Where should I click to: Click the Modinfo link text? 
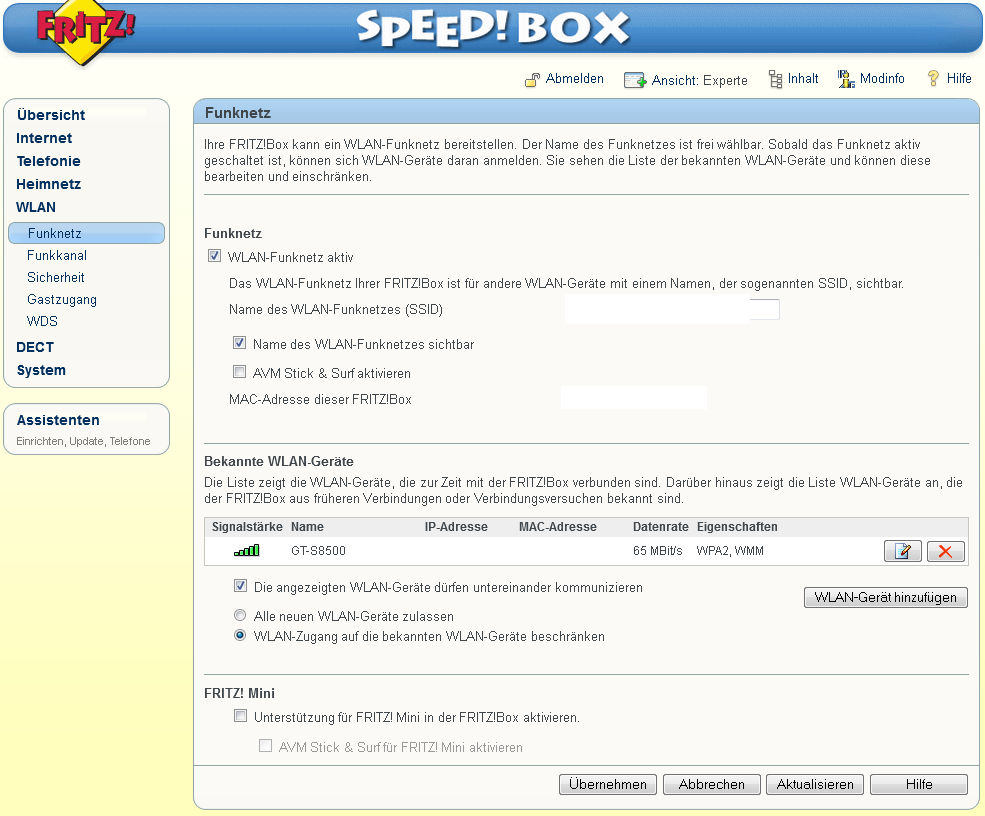point(882,79)
